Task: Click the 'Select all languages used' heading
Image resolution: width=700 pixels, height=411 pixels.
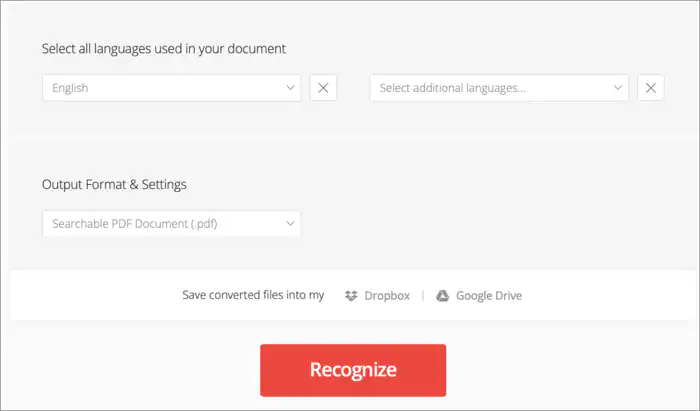Action: pos(168,48)
